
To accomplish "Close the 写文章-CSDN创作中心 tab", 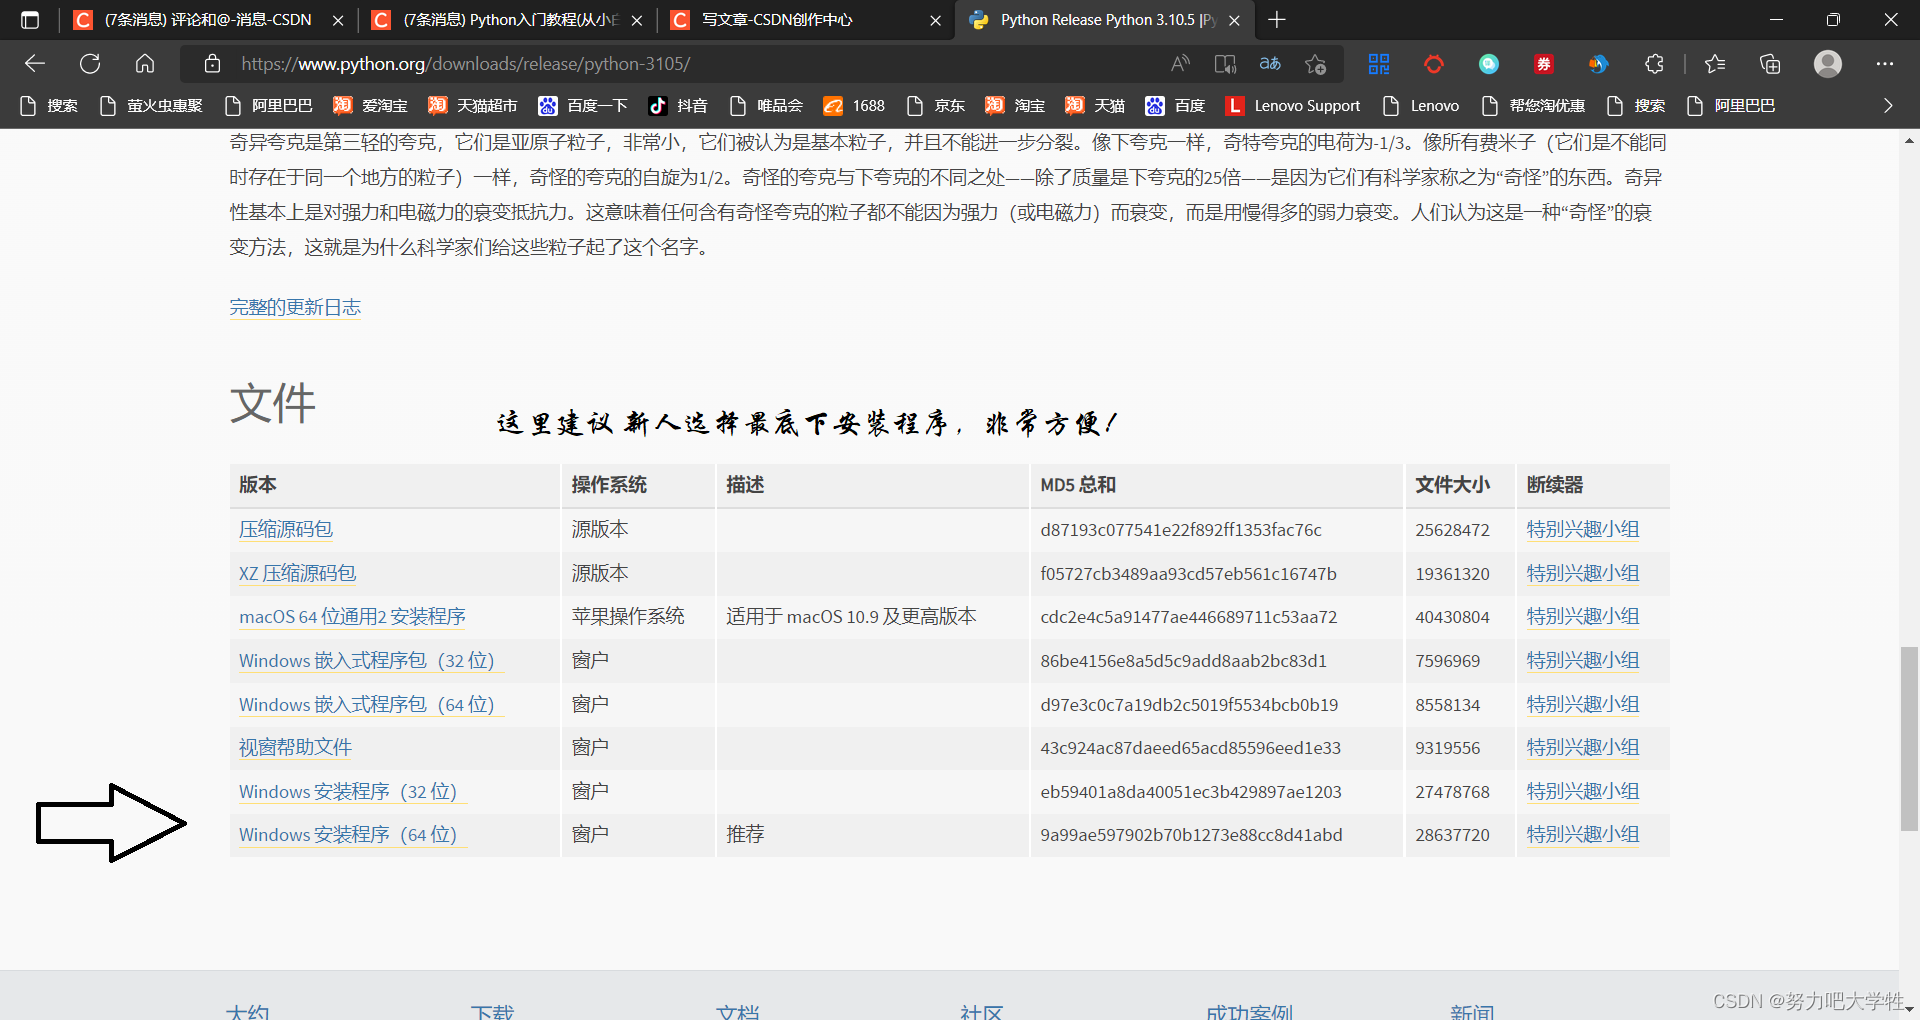I will [935, 20].
